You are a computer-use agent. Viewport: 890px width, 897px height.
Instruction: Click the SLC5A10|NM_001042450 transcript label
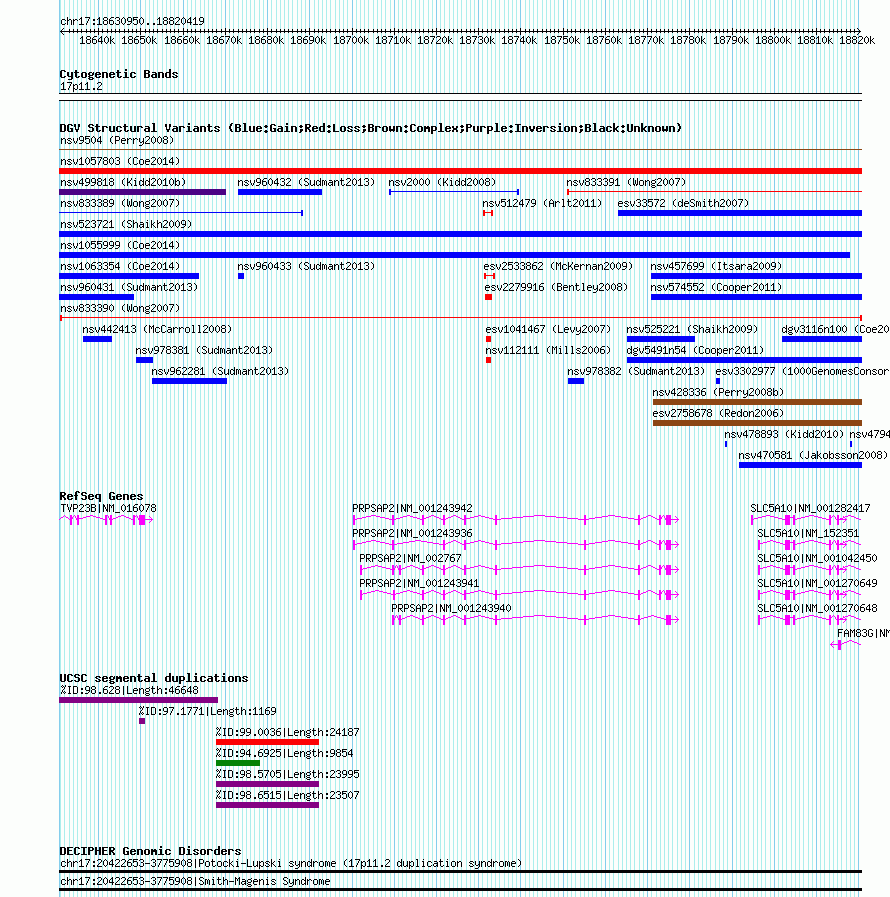[x=817, y=558]
